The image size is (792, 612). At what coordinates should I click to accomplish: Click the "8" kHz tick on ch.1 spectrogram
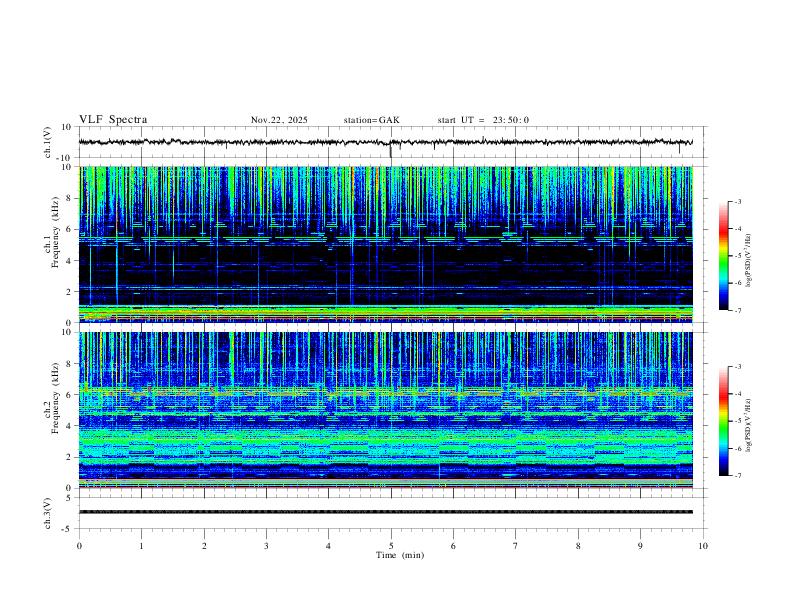70,198
